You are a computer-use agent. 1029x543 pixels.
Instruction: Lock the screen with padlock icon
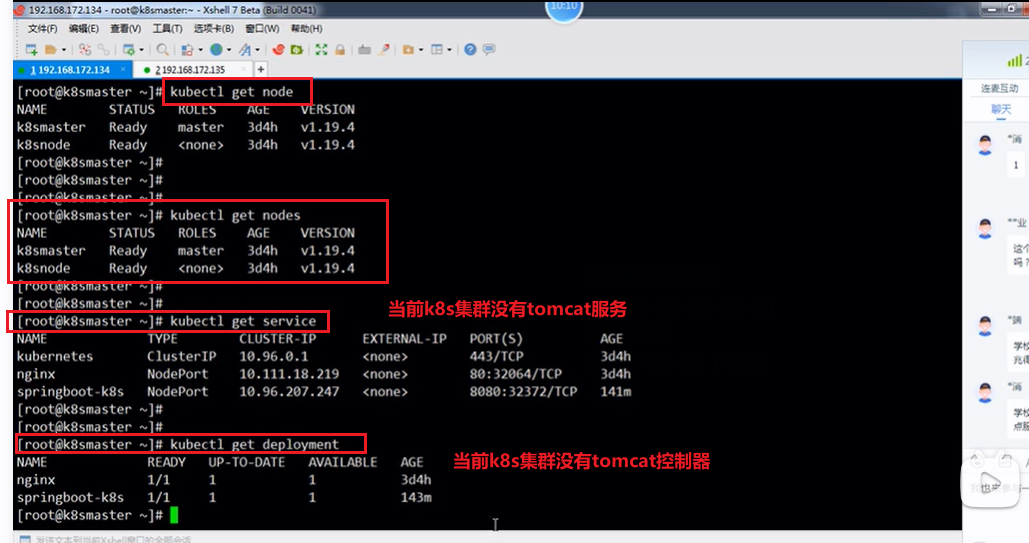click(x=340, y=49)
